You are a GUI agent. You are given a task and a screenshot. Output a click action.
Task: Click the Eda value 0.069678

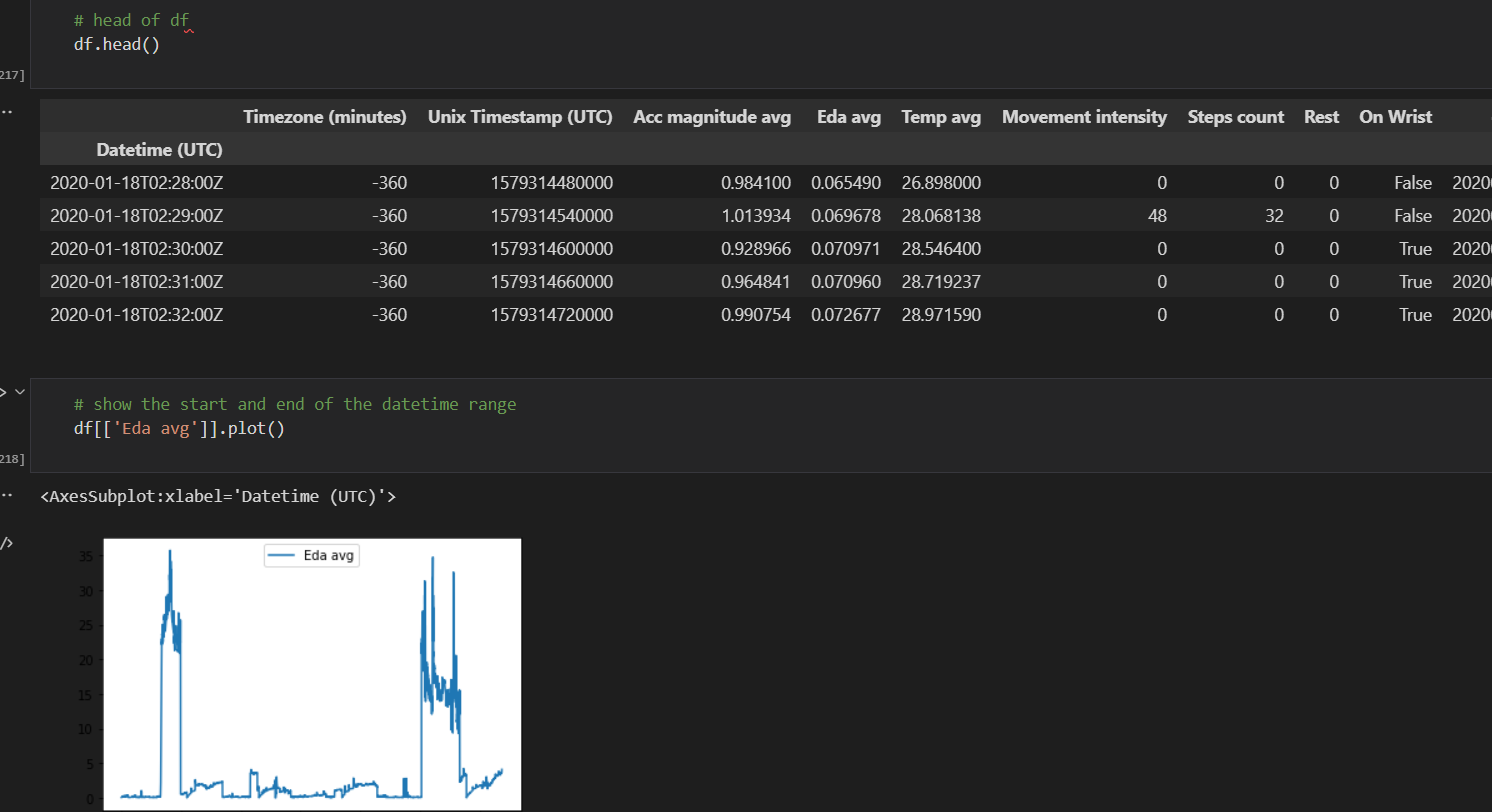[846, 216]
